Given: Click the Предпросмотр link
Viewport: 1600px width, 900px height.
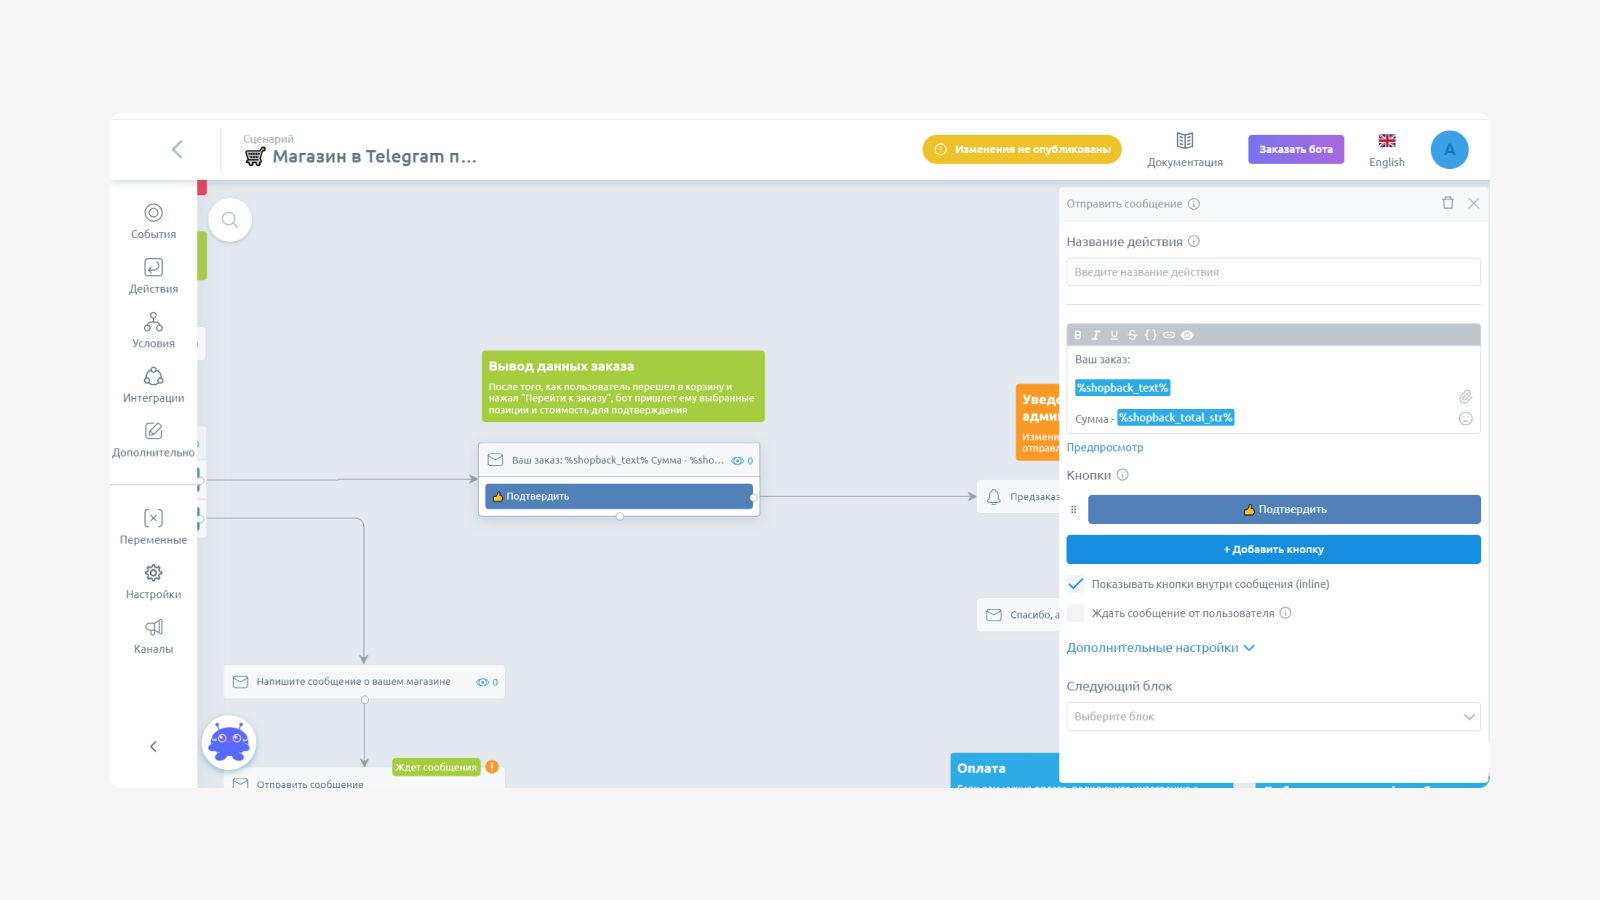Looking at the screenshot, I should 1104,447.
